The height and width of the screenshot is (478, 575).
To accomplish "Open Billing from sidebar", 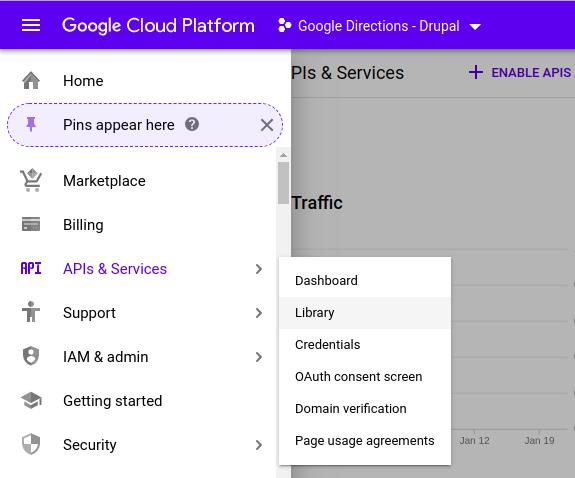I will point(83,225).
